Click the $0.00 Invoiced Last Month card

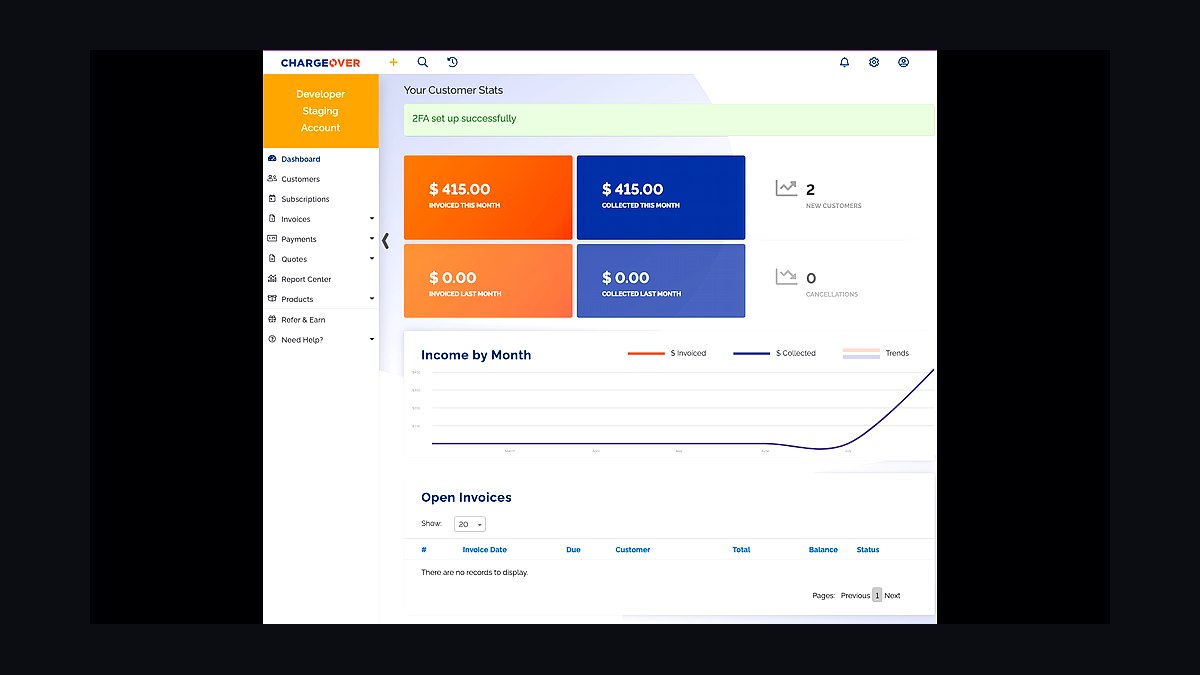[488, 281]
